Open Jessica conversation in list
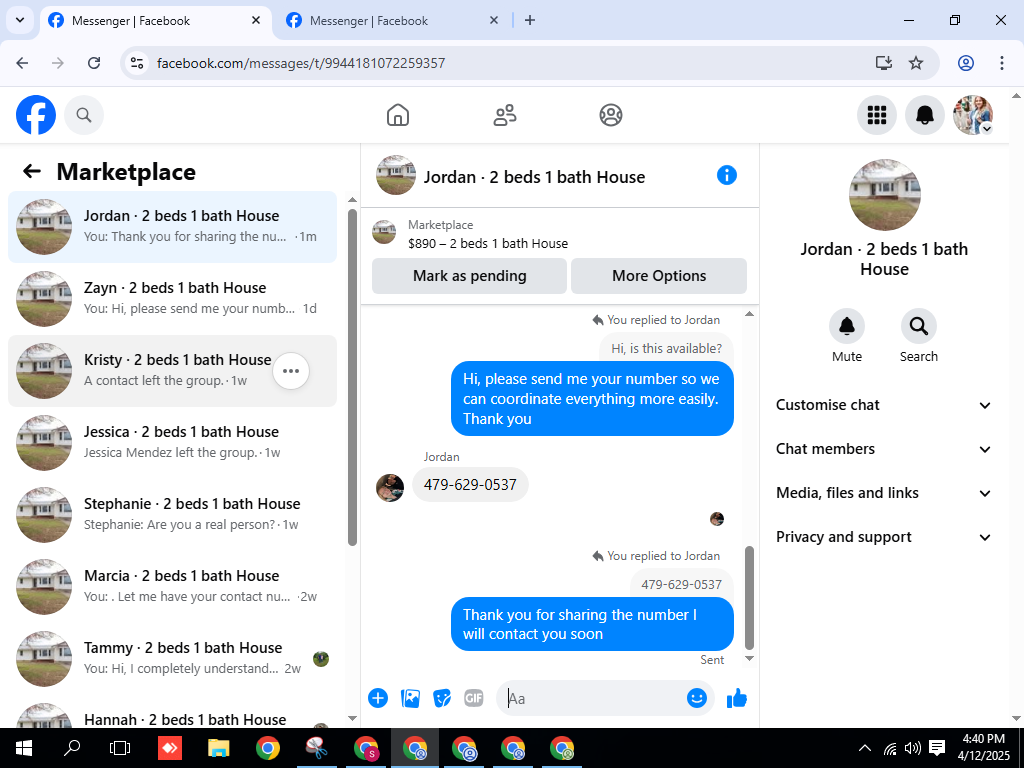The height and width of the screenshot is (768, 1024). pos(172,443)
